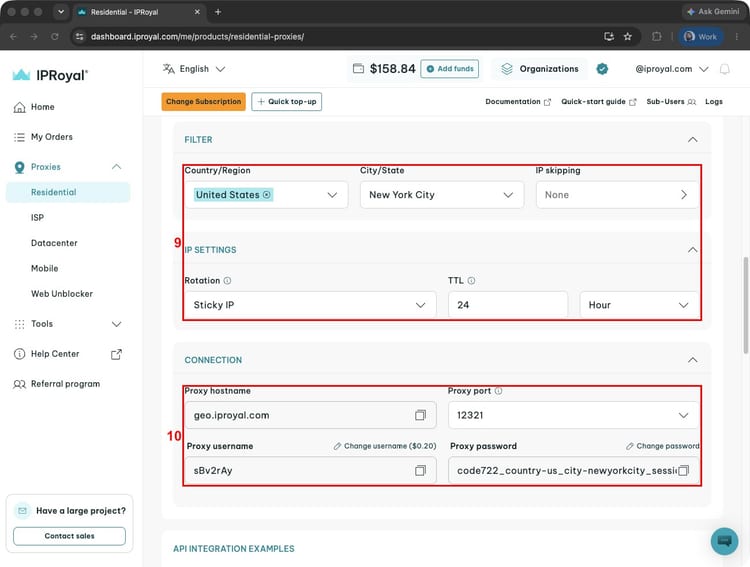
Task: Collapse the FILTER section
Action: pos(692,140)
